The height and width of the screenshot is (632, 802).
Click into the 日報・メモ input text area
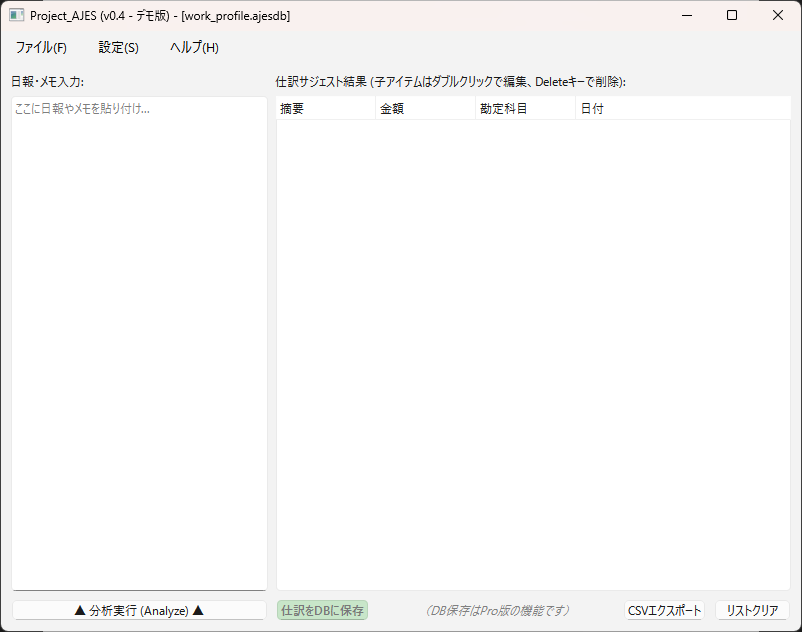(139, 340)
